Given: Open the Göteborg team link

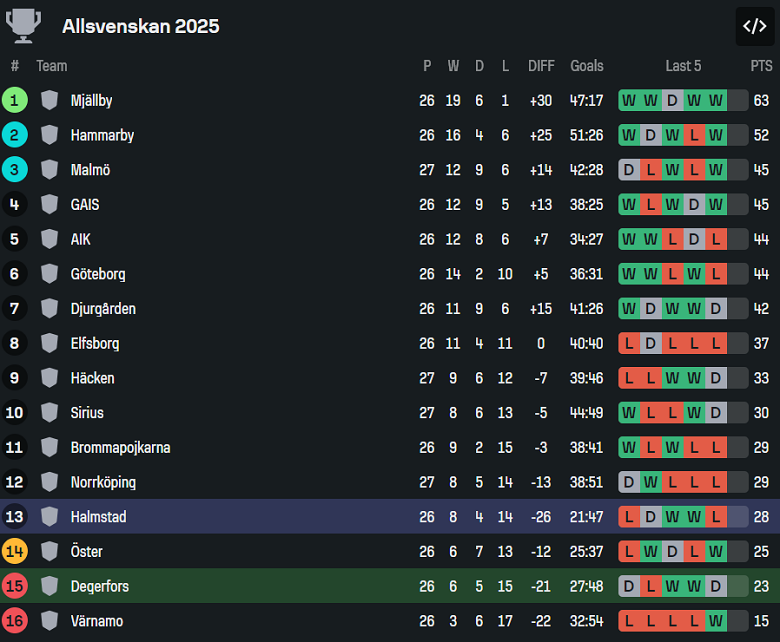Looking at the screenshot, I should (98, 274).
